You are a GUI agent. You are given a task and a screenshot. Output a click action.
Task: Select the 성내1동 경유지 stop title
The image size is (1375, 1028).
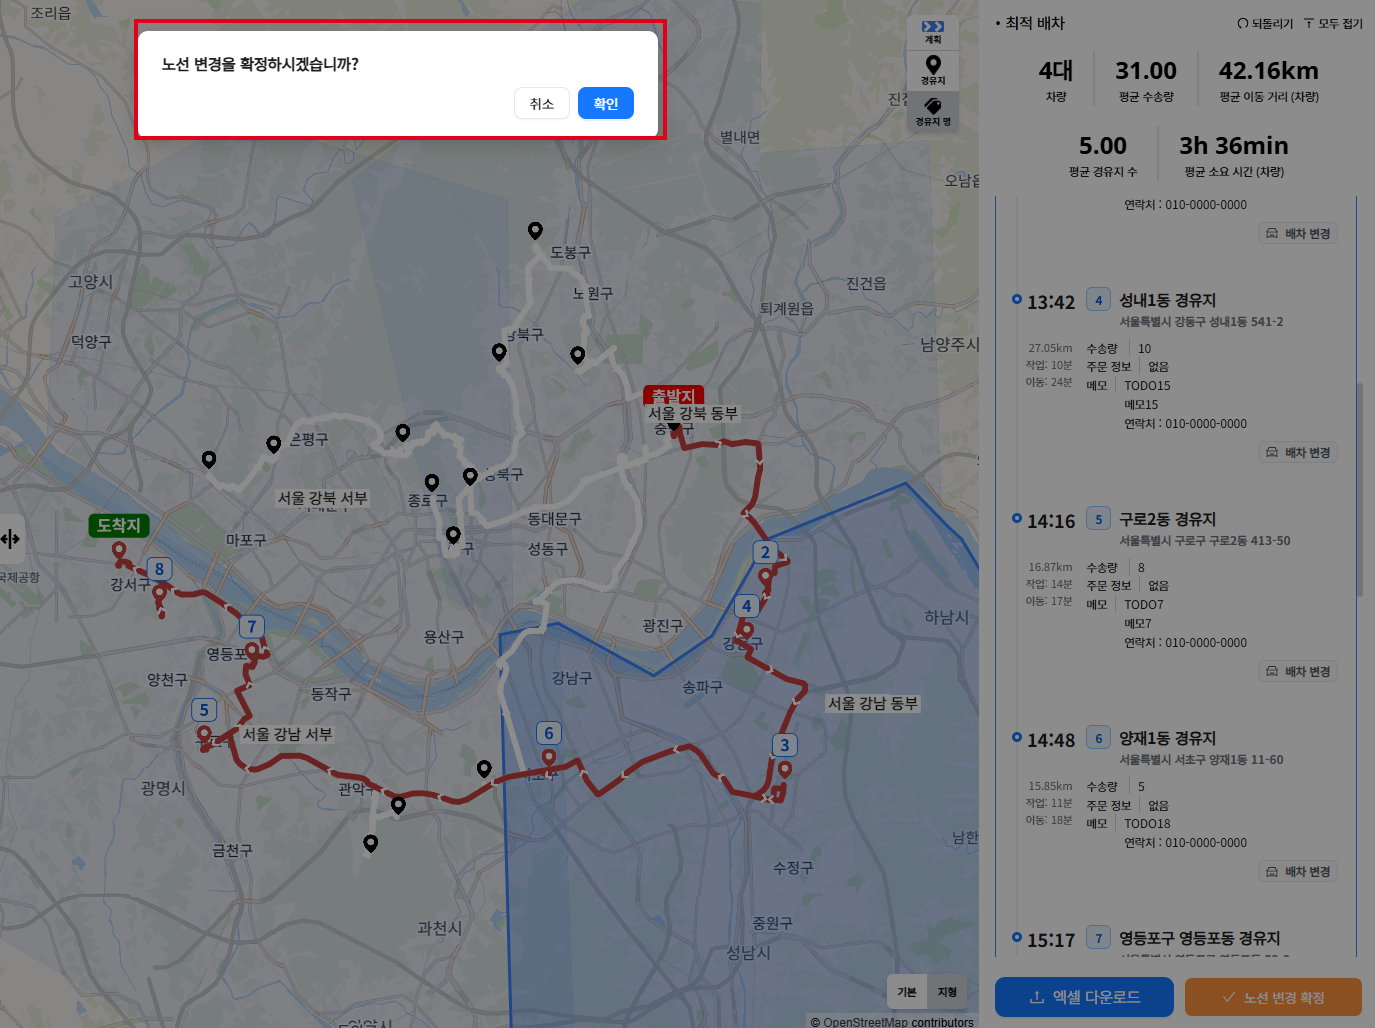[x=1167, y=300]
